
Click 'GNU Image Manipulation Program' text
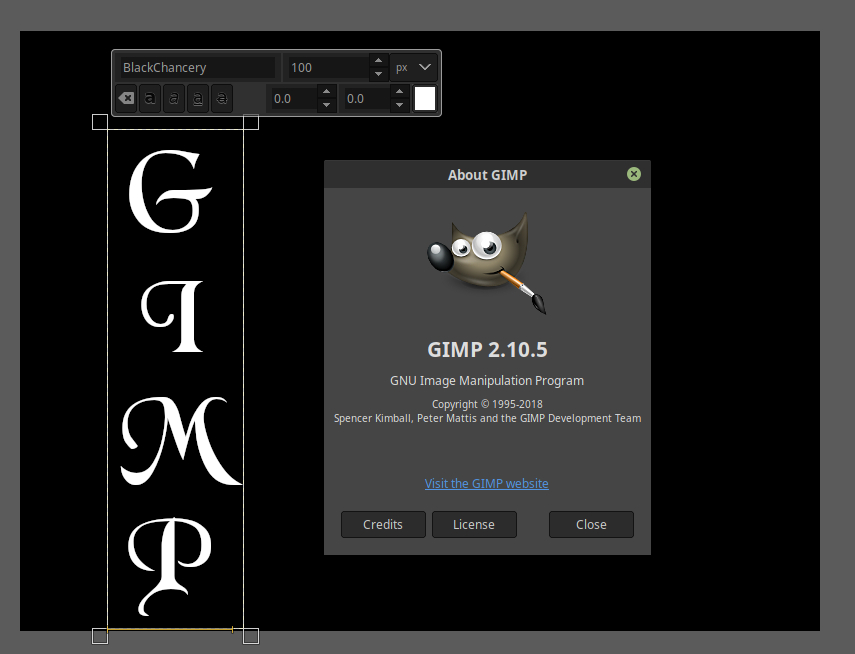487,381
